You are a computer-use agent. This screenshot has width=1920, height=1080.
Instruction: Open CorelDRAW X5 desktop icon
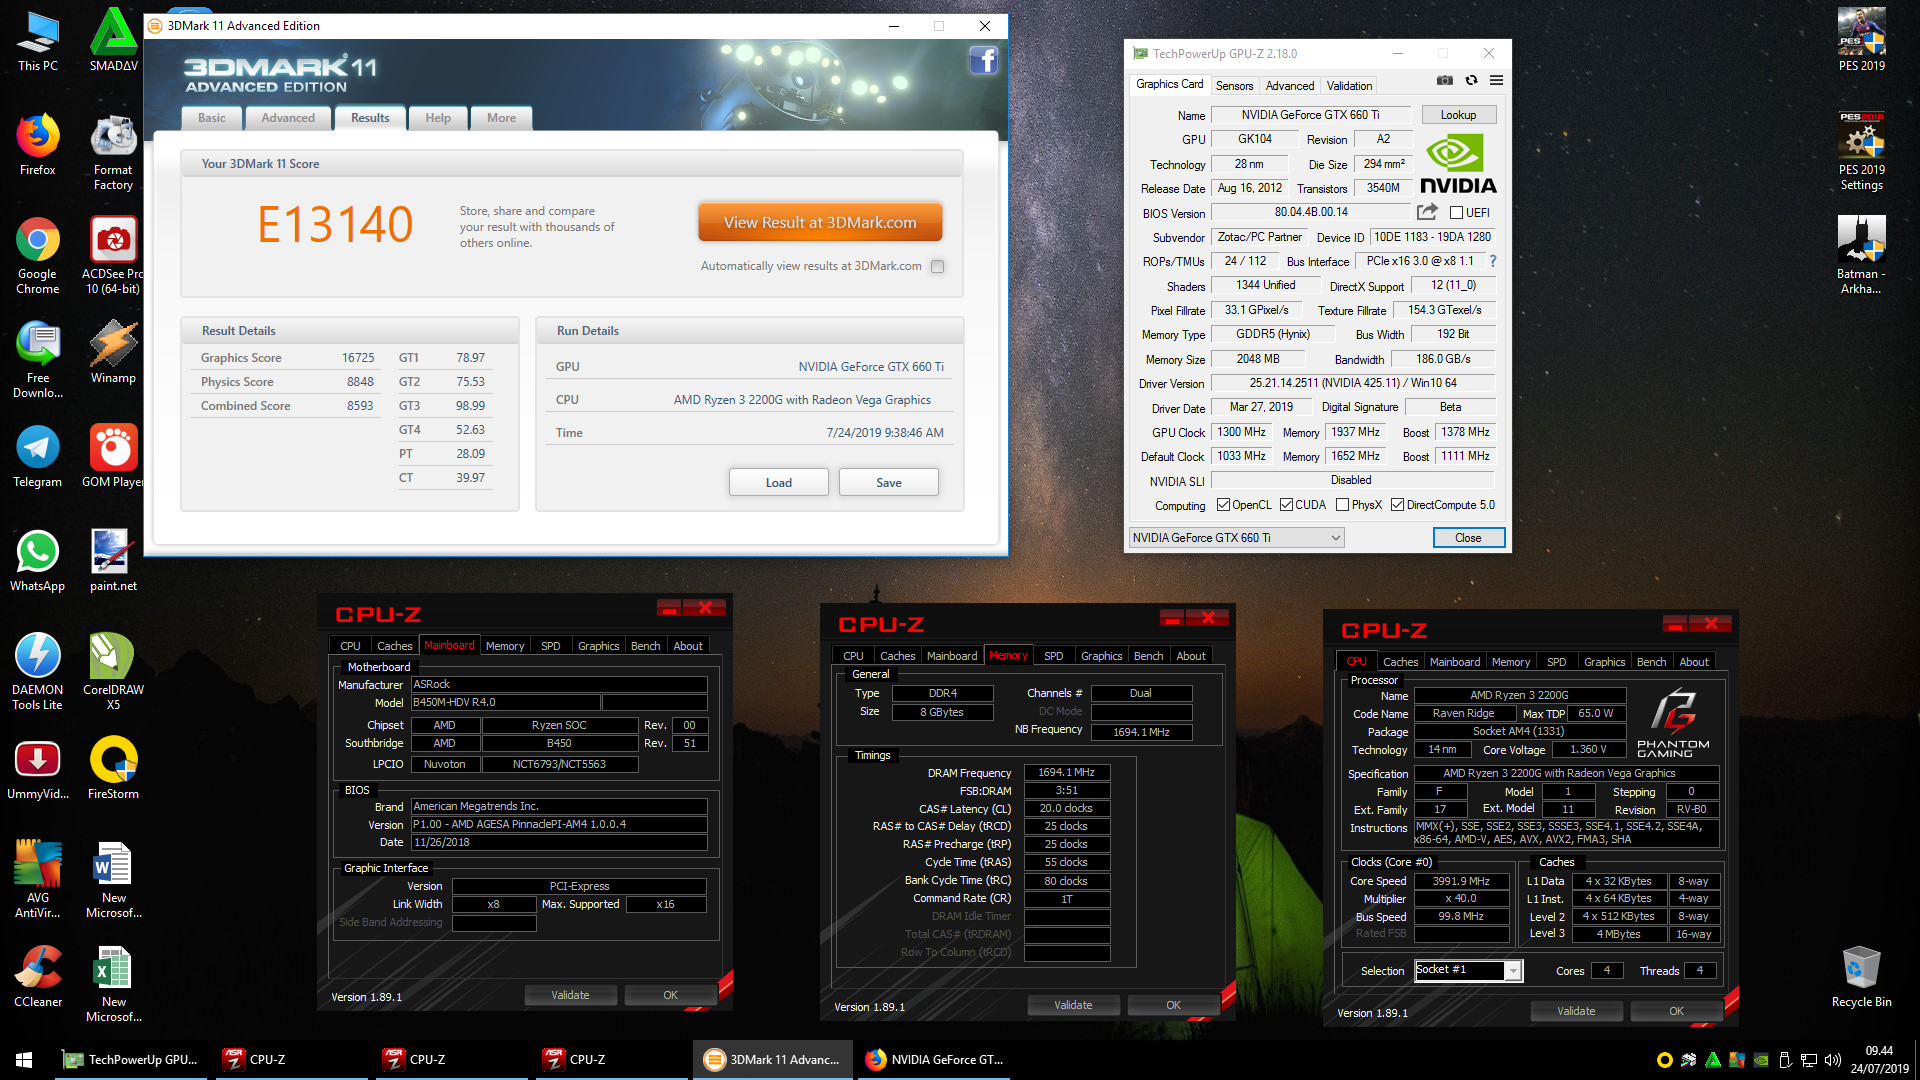point(113,672)
